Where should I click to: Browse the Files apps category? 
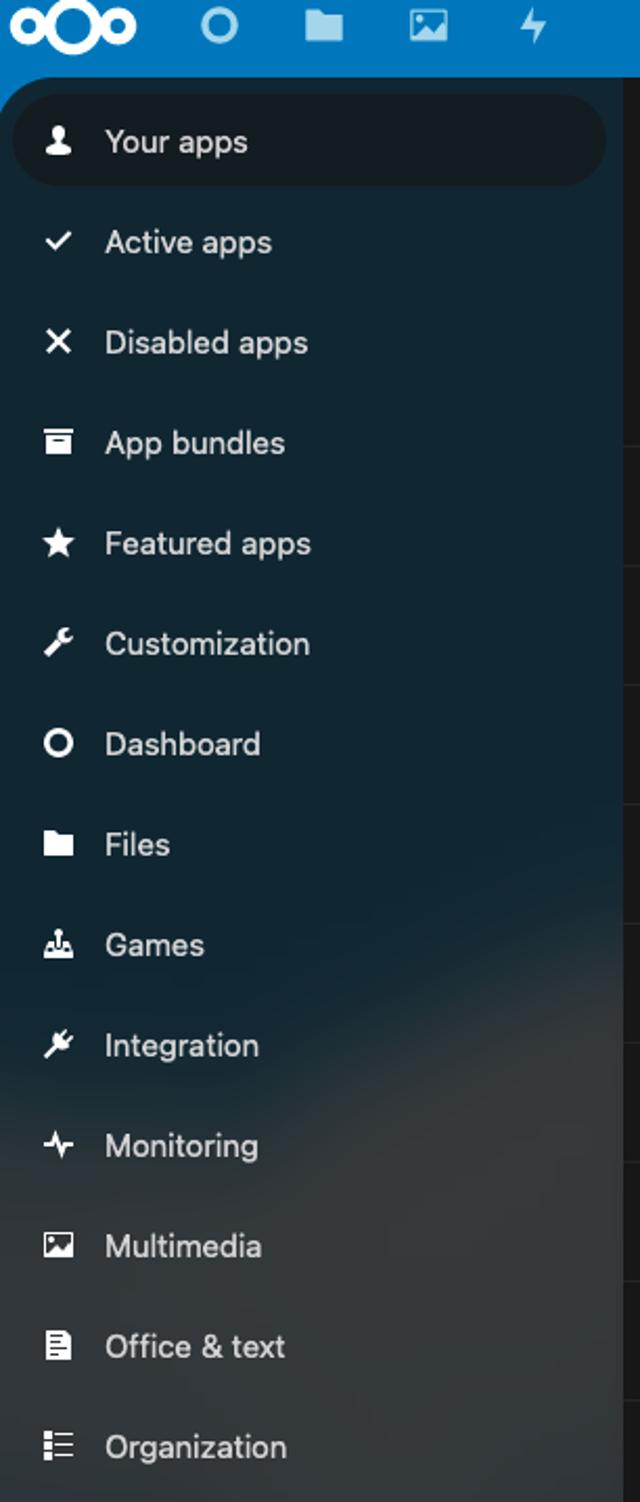(137, 845)
